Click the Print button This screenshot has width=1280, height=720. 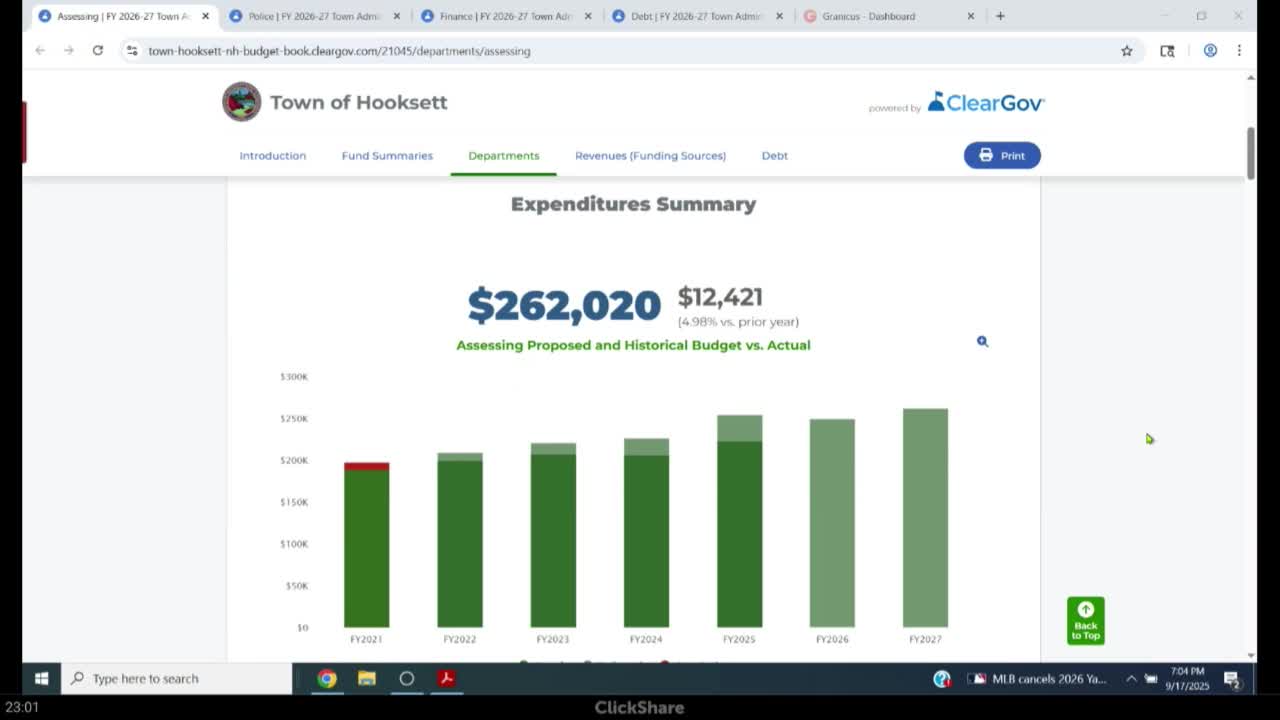point(1001,155)
